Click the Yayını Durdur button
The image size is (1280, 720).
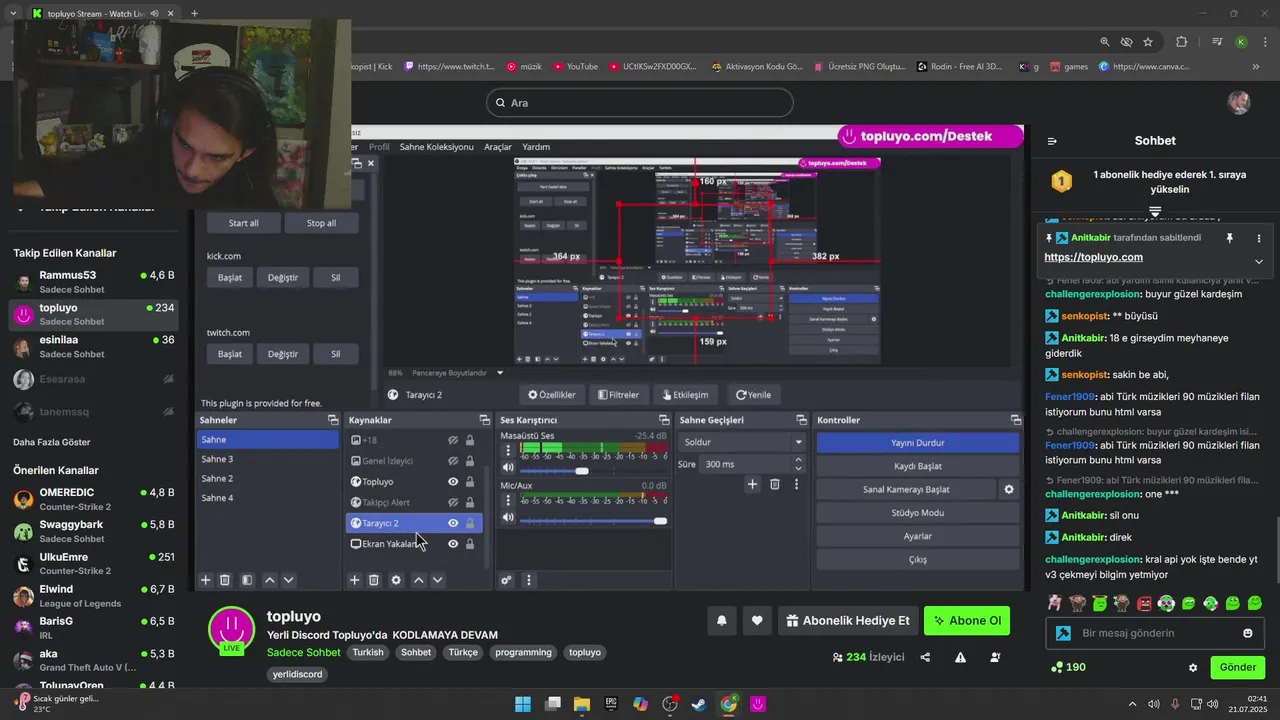[x=918, y=443]
